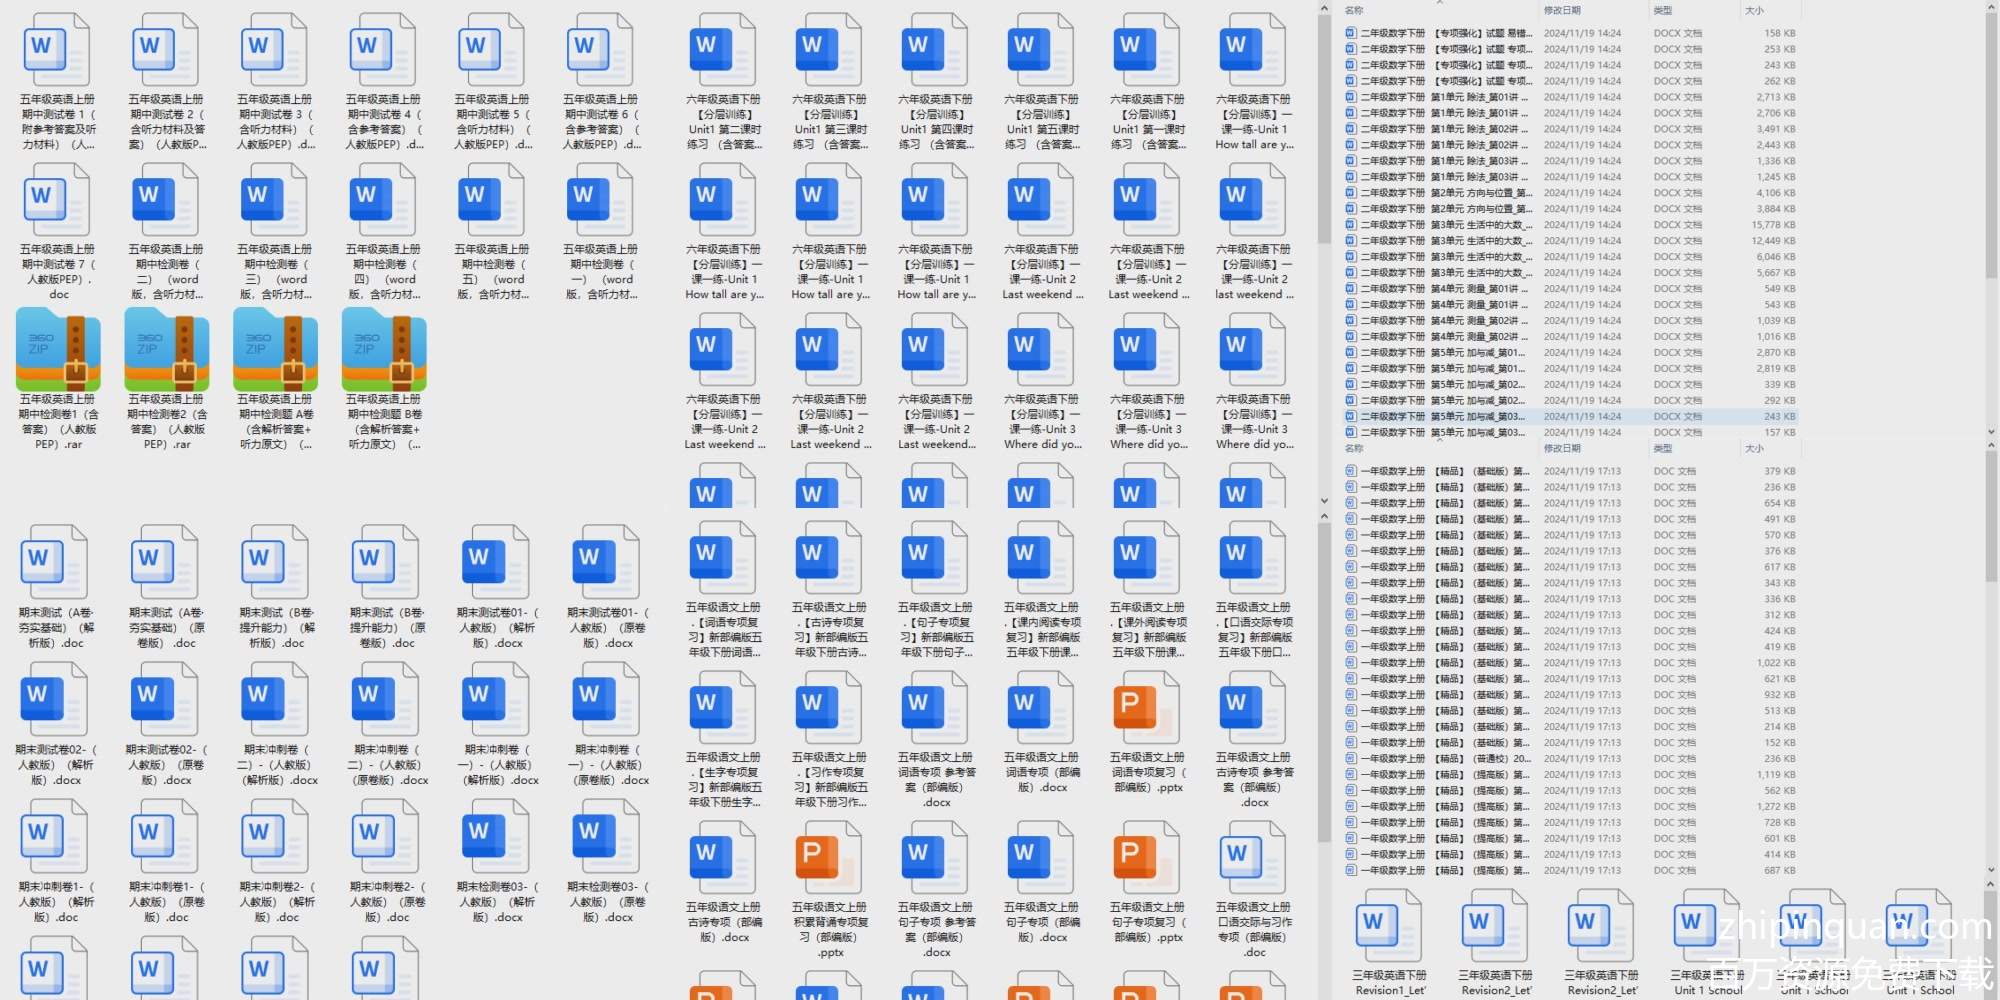Click scroll-down arrow of upper file list
The height and width of the screenshot is (1000, 2000).
(1990, 433)
